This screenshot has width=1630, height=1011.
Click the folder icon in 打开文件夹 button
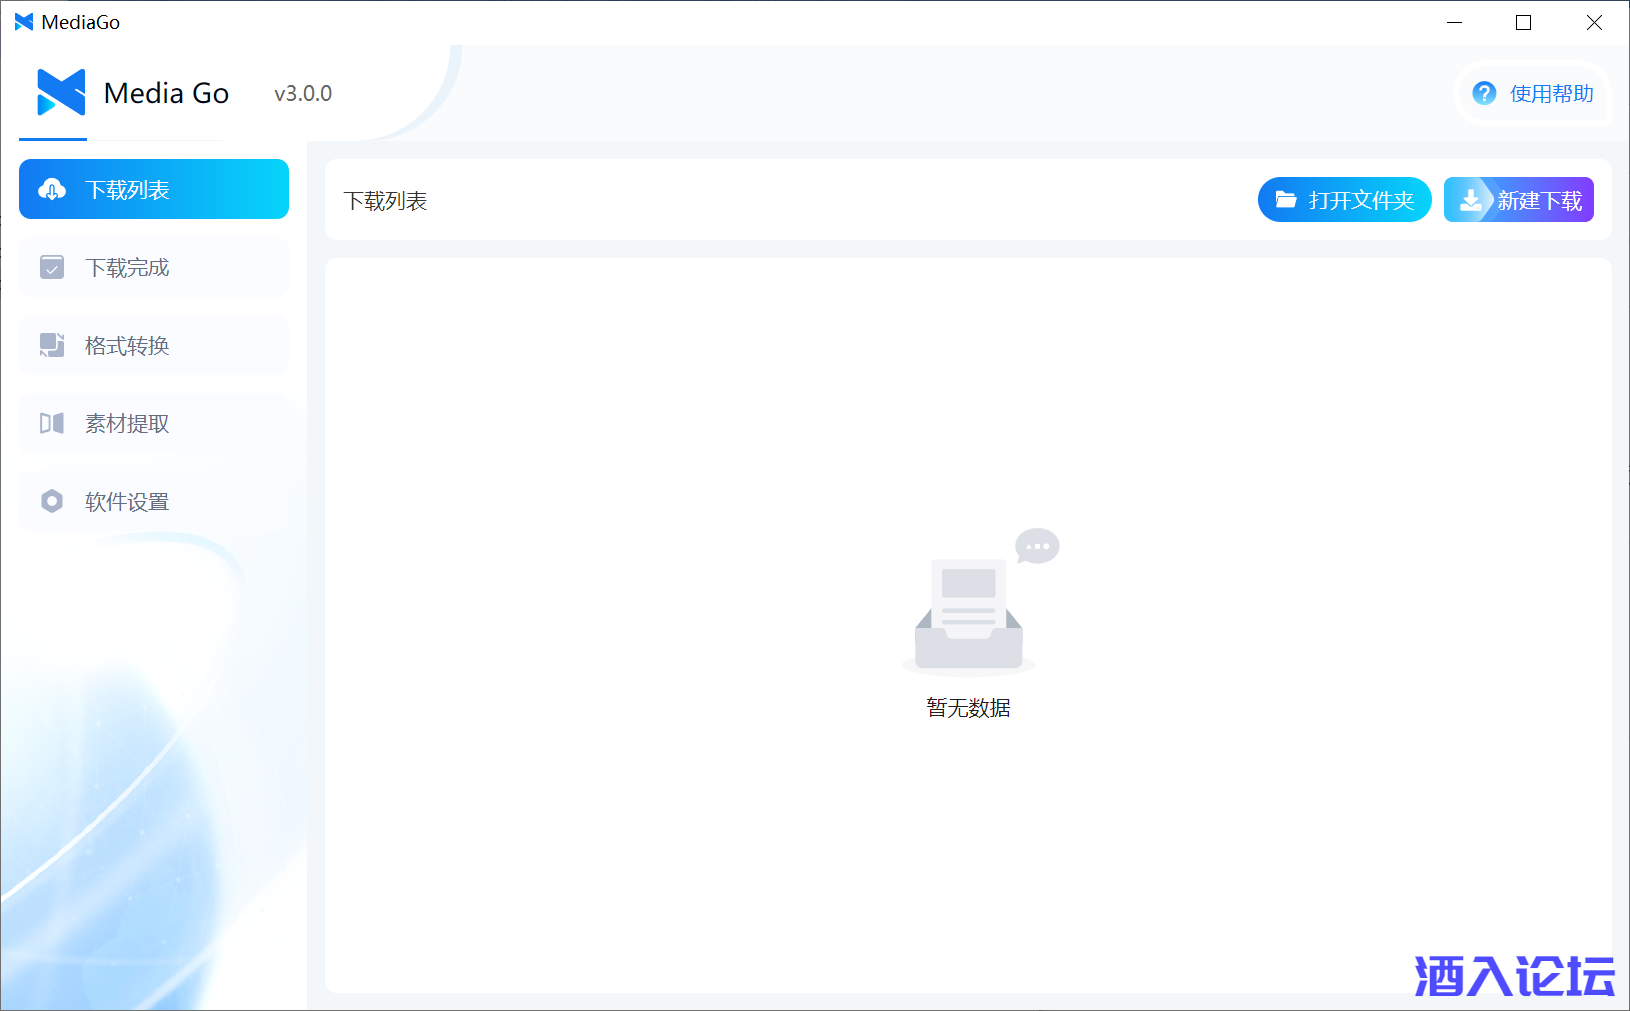[x=1286, y=200]
